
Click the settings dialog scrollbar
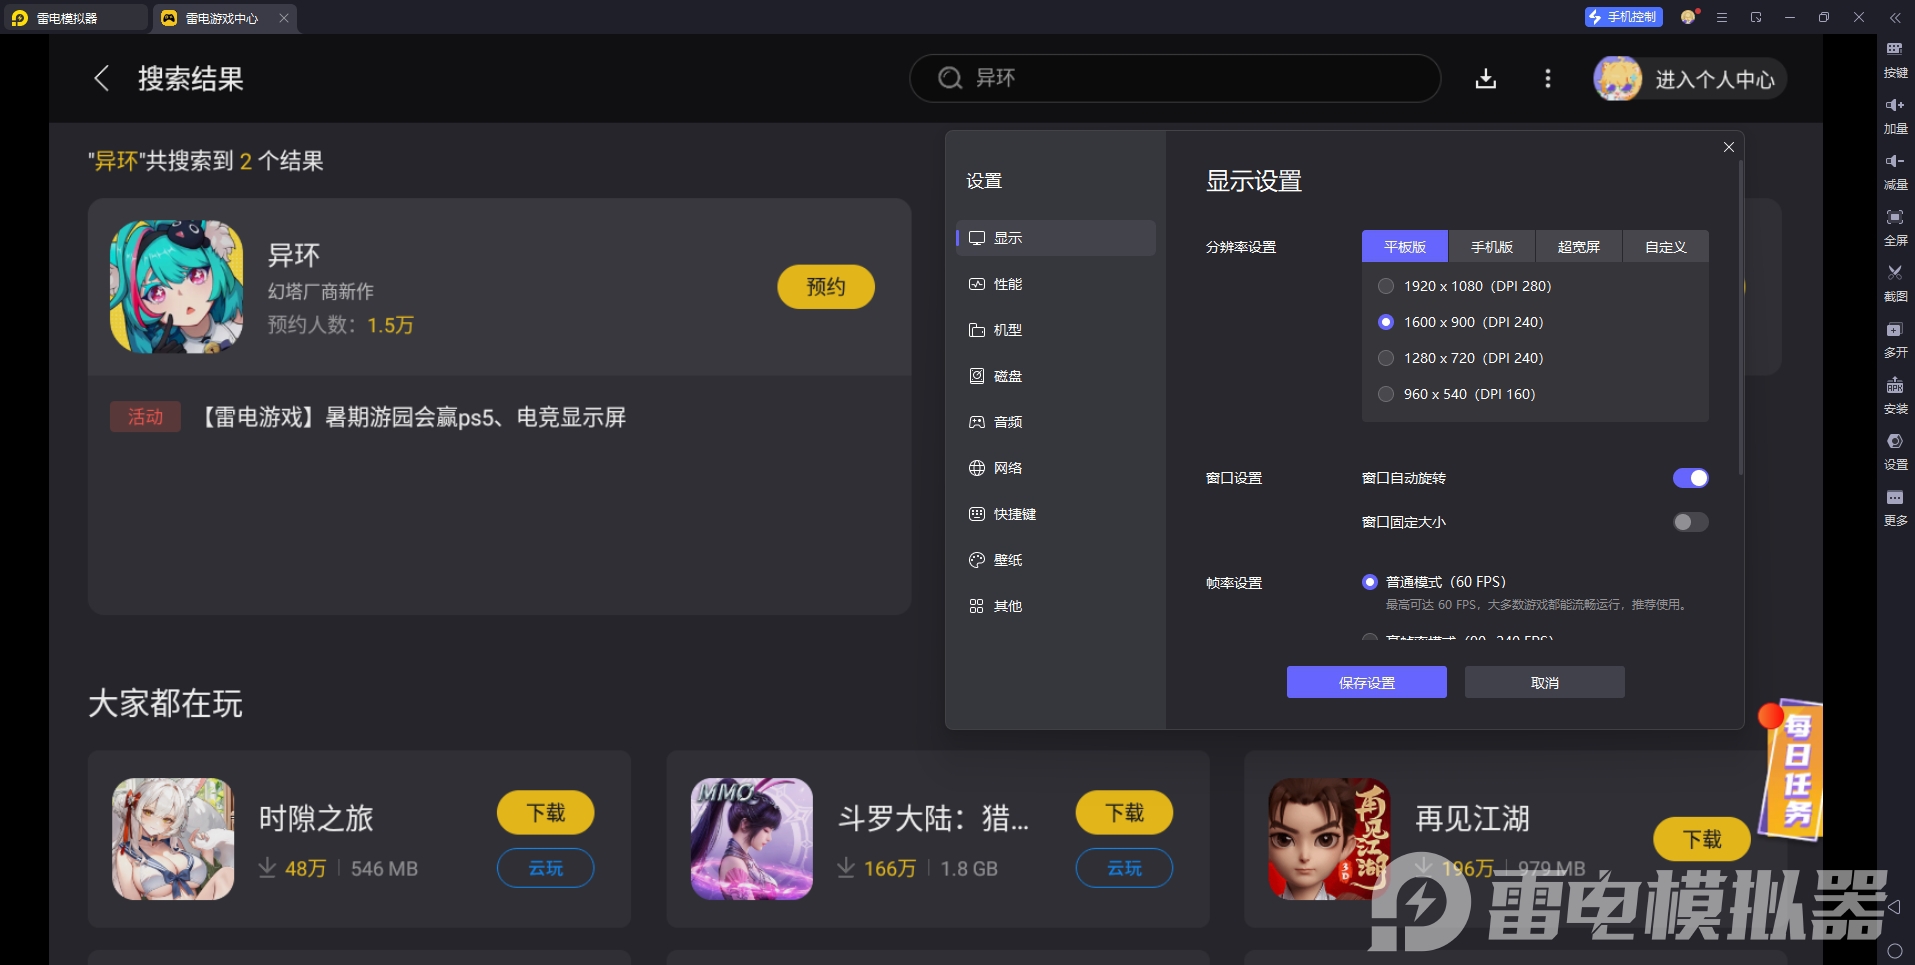[x=1741, y=316]
